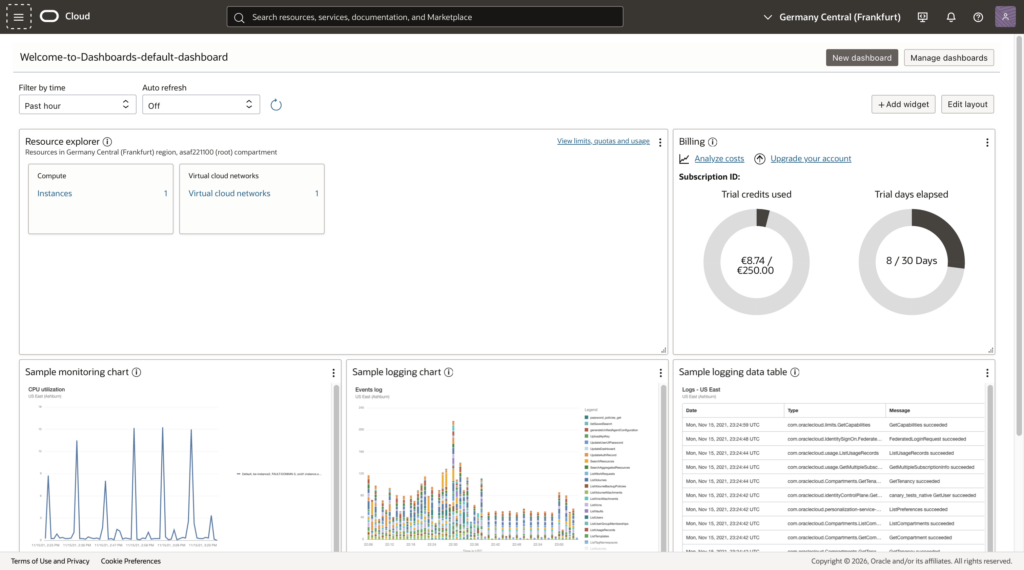
Task: Open the Virtual cloud networks link
Action: pyautogui.click(x=229, y=193)
